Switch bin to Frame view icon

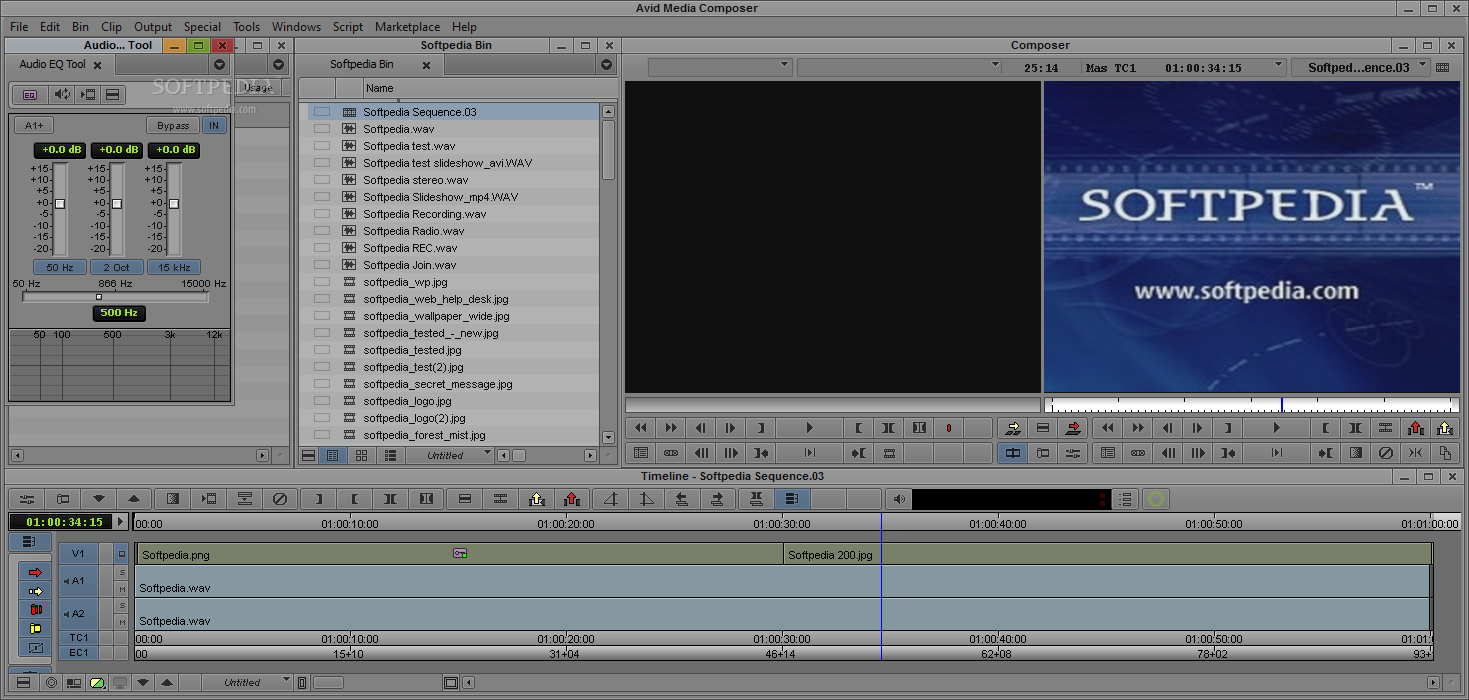361,455
